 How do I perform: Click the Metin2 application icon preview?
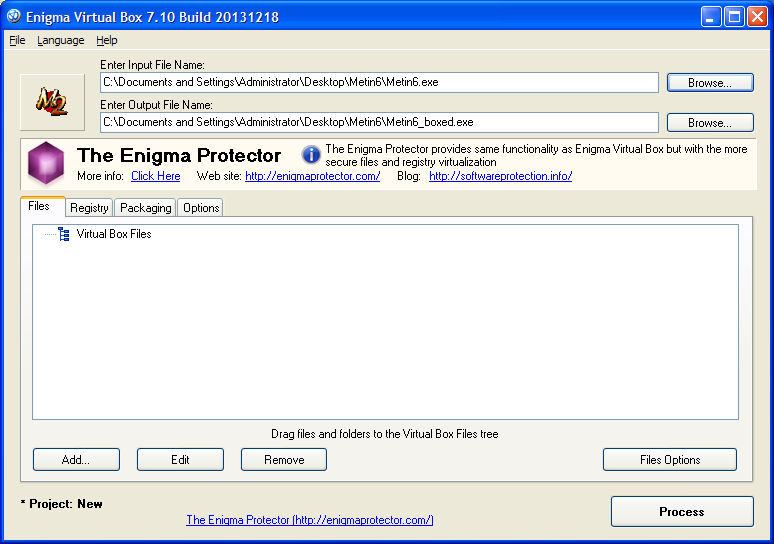(52, 102)
